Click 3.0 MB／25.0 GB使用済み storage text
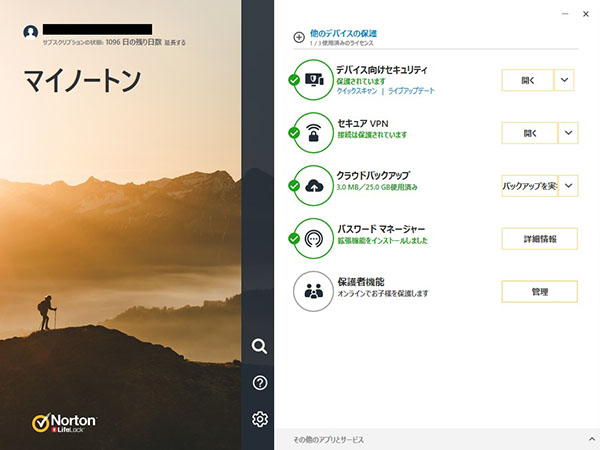 click(377, 187)
